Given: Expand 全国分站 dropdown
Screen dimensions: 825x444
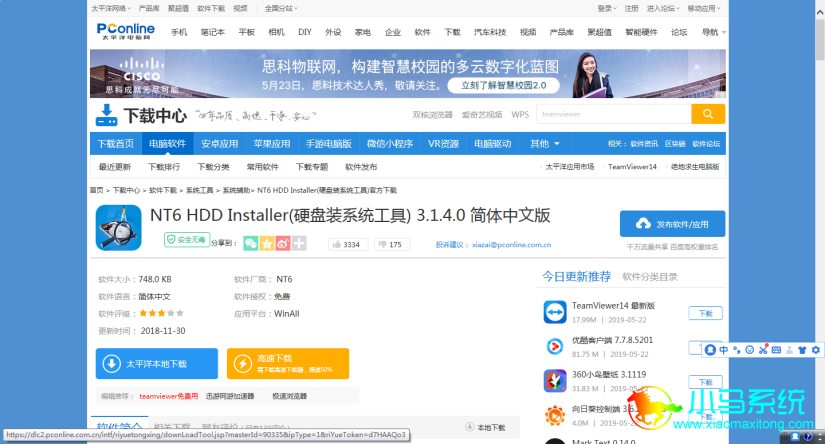Looking at the screenshot, I should point(281,8).
